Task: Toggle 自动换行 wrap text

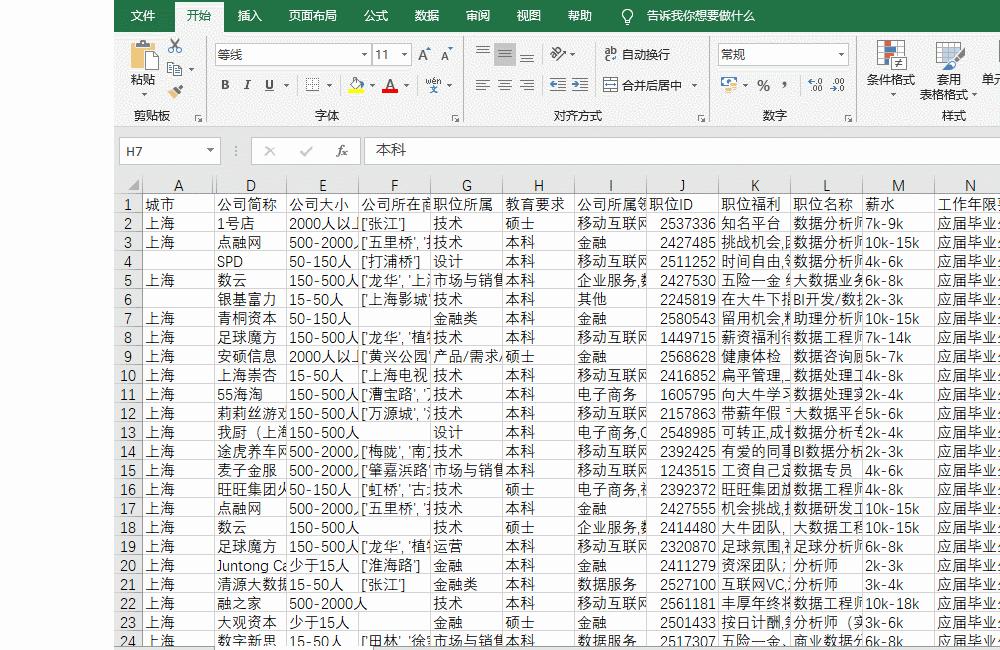Action: [x=637, y=55]
